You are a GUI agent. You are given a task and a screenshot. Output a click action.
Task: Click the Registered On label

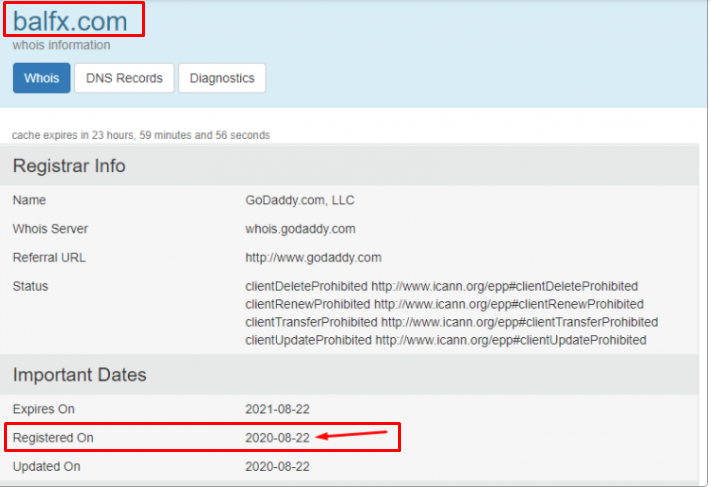coord(53,438)
